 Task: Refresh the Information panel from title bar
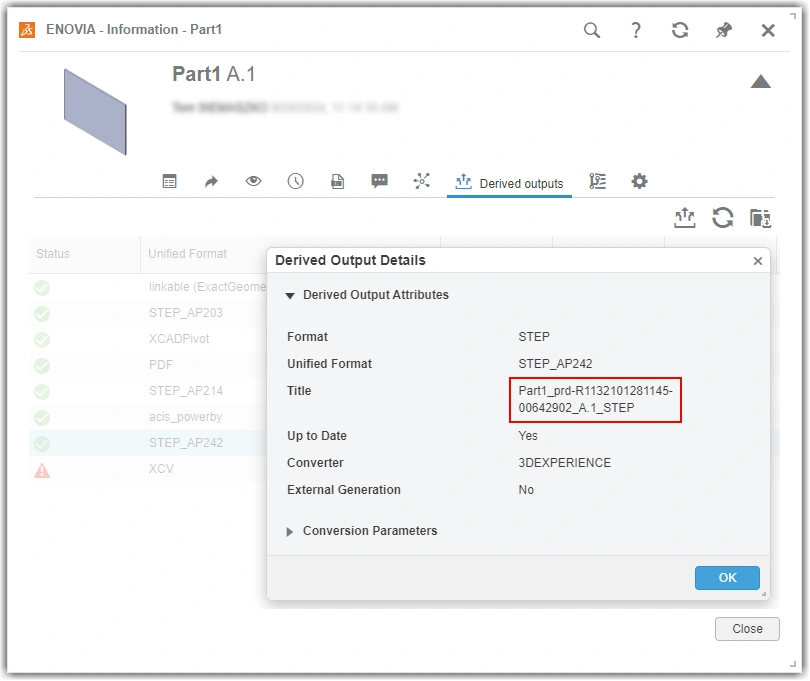680,30
